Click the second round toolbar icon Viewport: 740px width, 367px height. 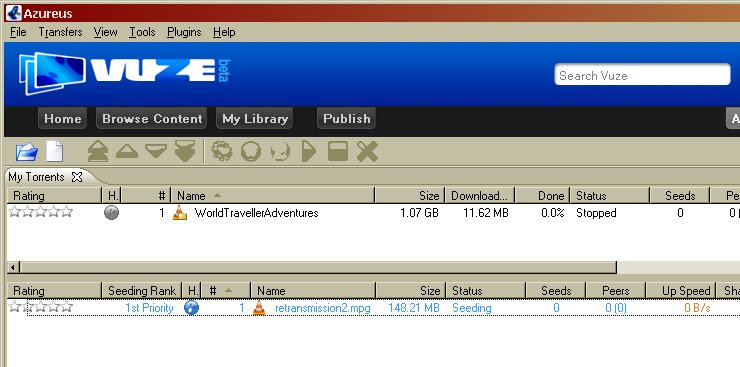coord(251,151)
